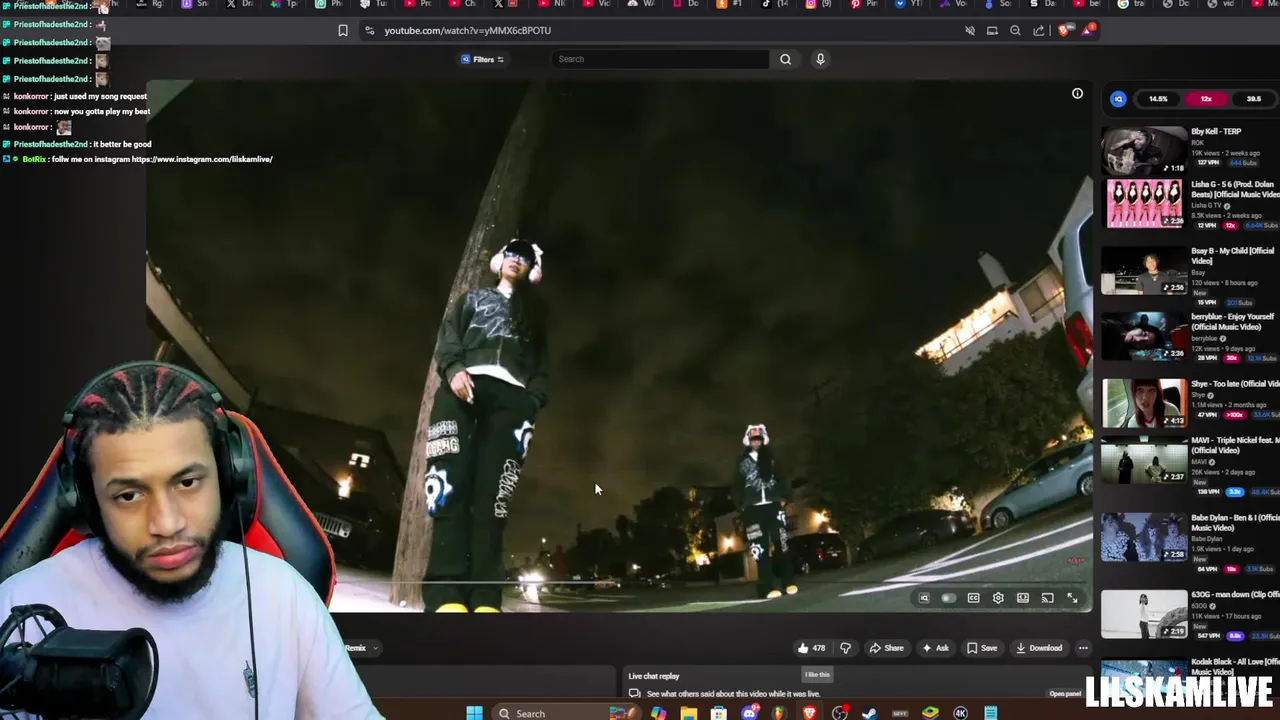Open Brave browser from the taskbar
This screenshot has height=720, width=1280.
(809, 713)
